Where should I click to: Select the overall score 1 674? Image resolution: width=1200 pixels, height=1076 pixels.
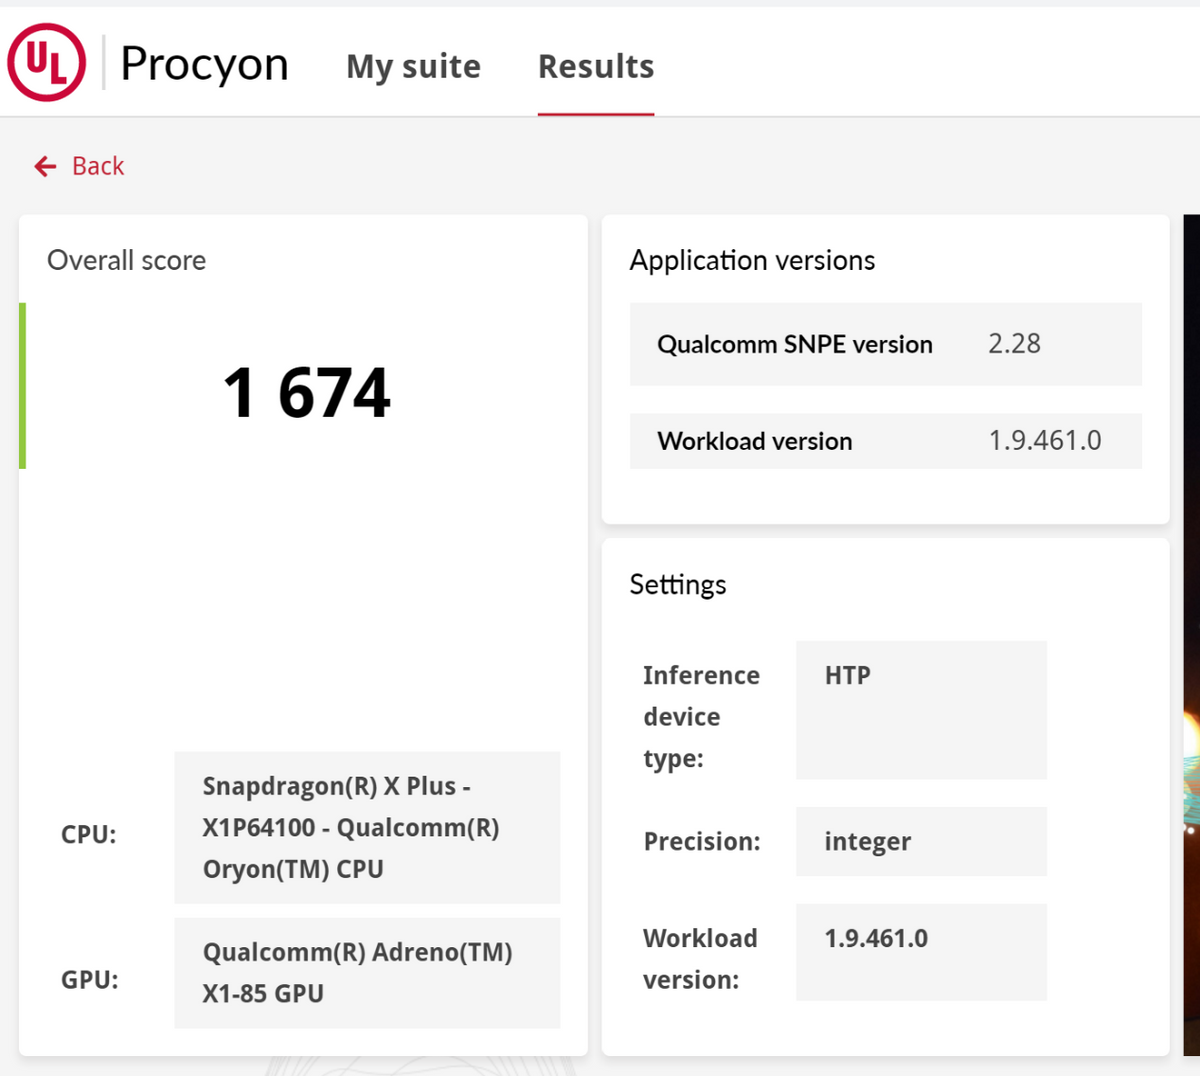(307, 392)
